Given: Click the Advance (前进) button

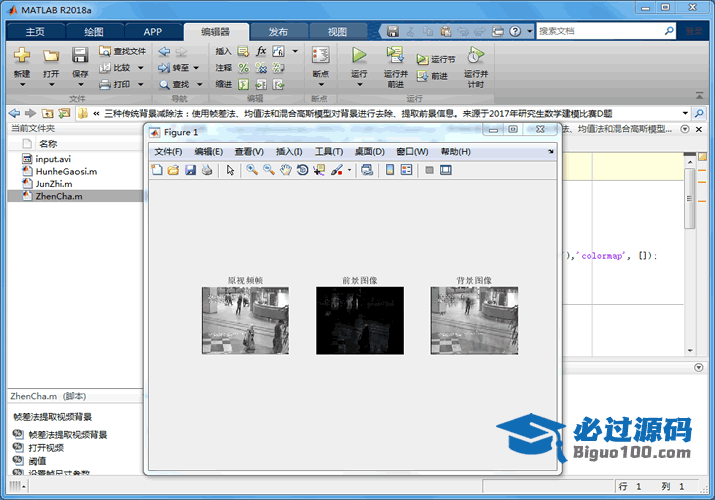Looking at the screenshot, I should tap(432, 76).
